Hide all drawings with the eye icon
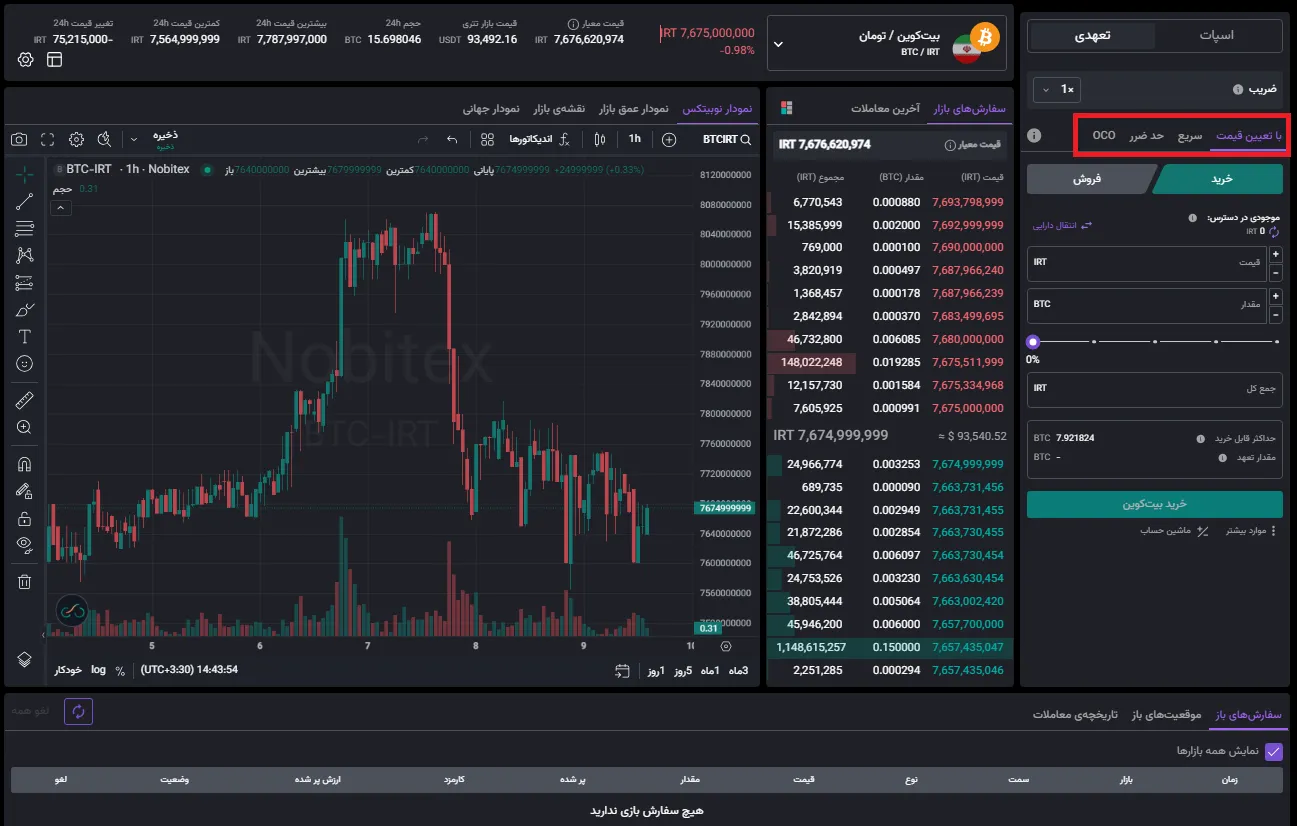This screenshot has height=826, width=1297. click(x=25, y=544)
